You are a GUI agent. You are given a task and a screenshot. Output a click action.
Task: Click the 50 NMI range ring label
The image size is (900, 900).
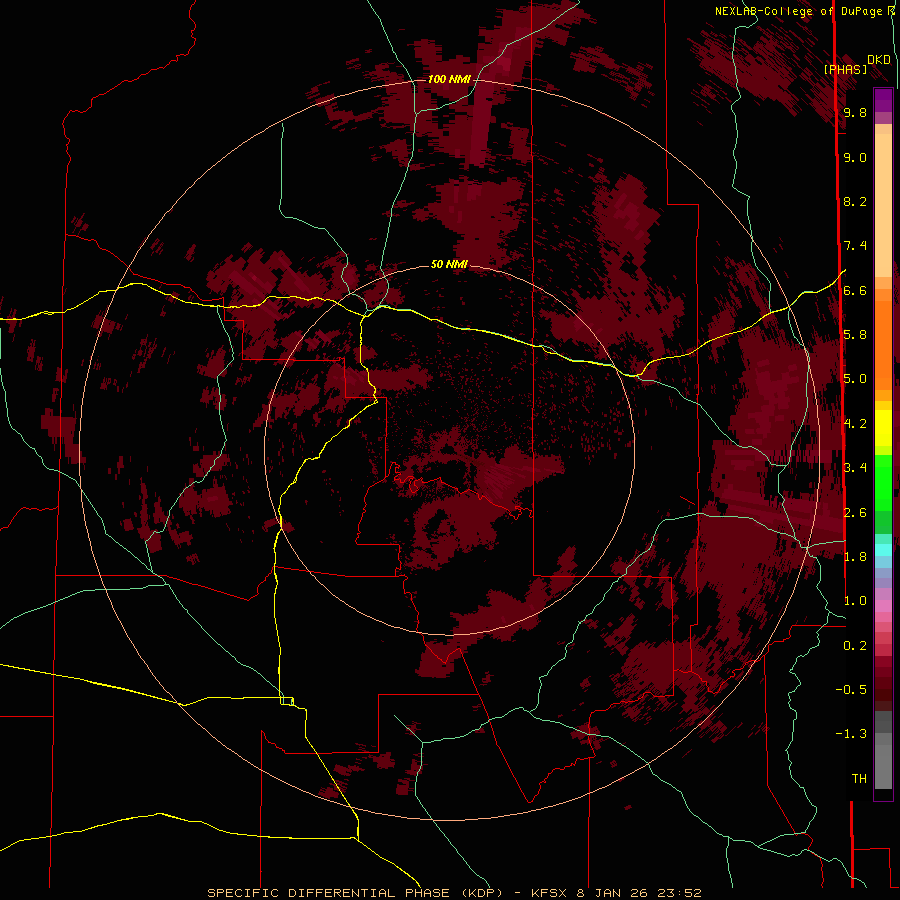point(449,264)
